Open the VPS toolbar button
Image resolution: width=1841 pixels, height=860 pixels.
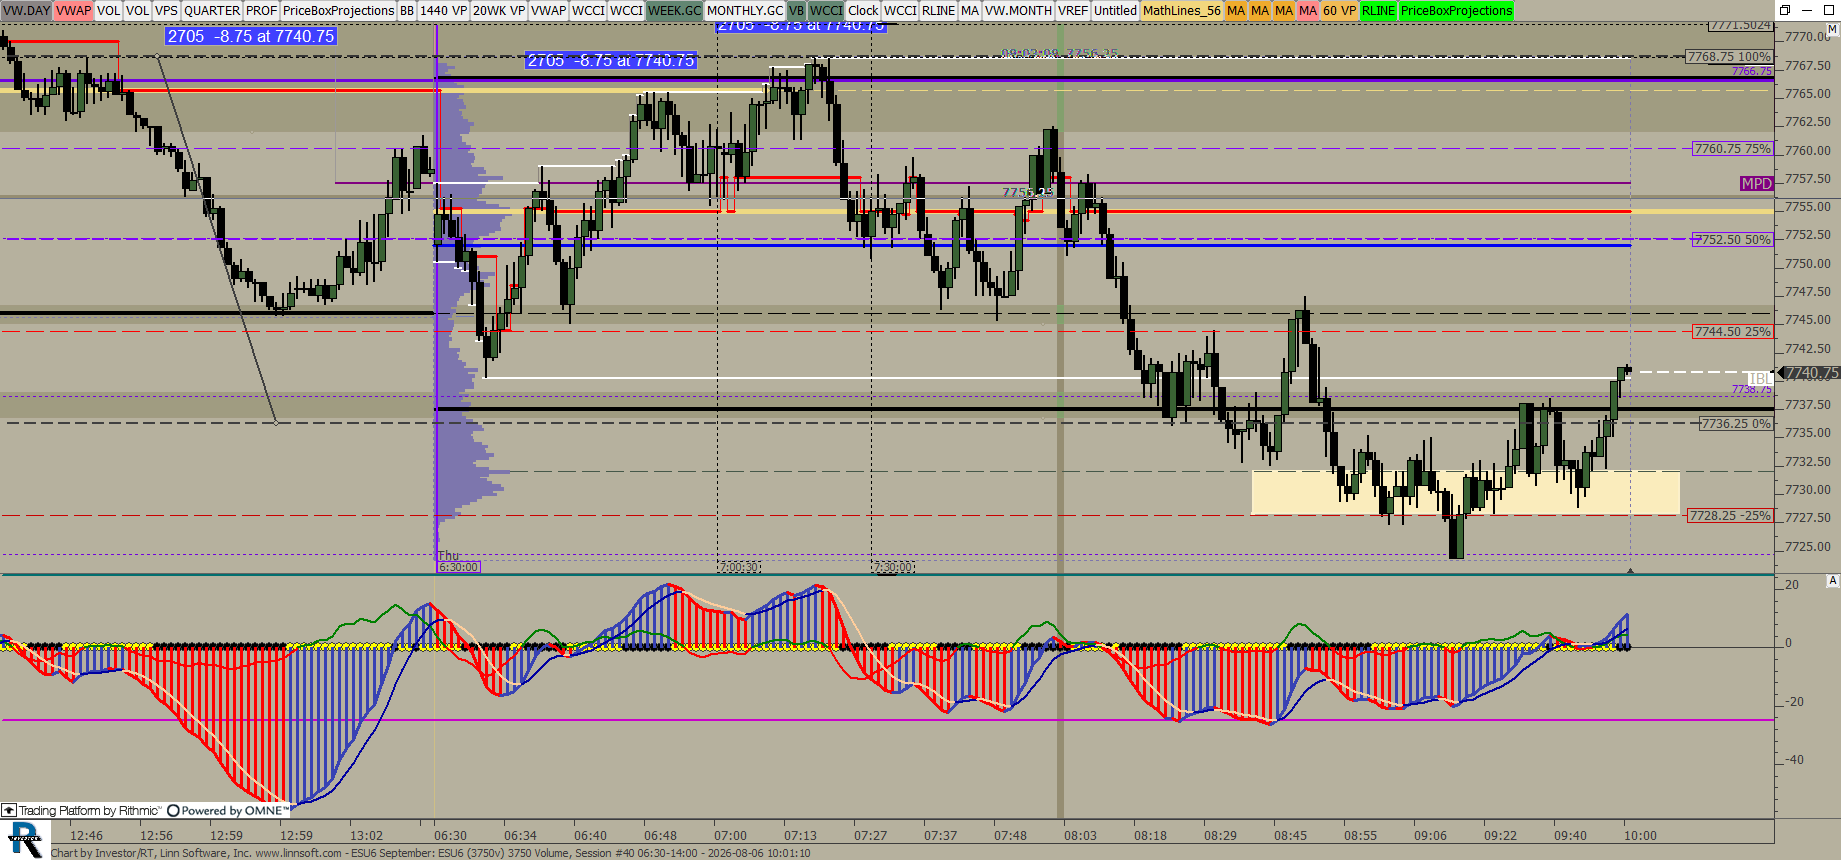pos(166,10)
